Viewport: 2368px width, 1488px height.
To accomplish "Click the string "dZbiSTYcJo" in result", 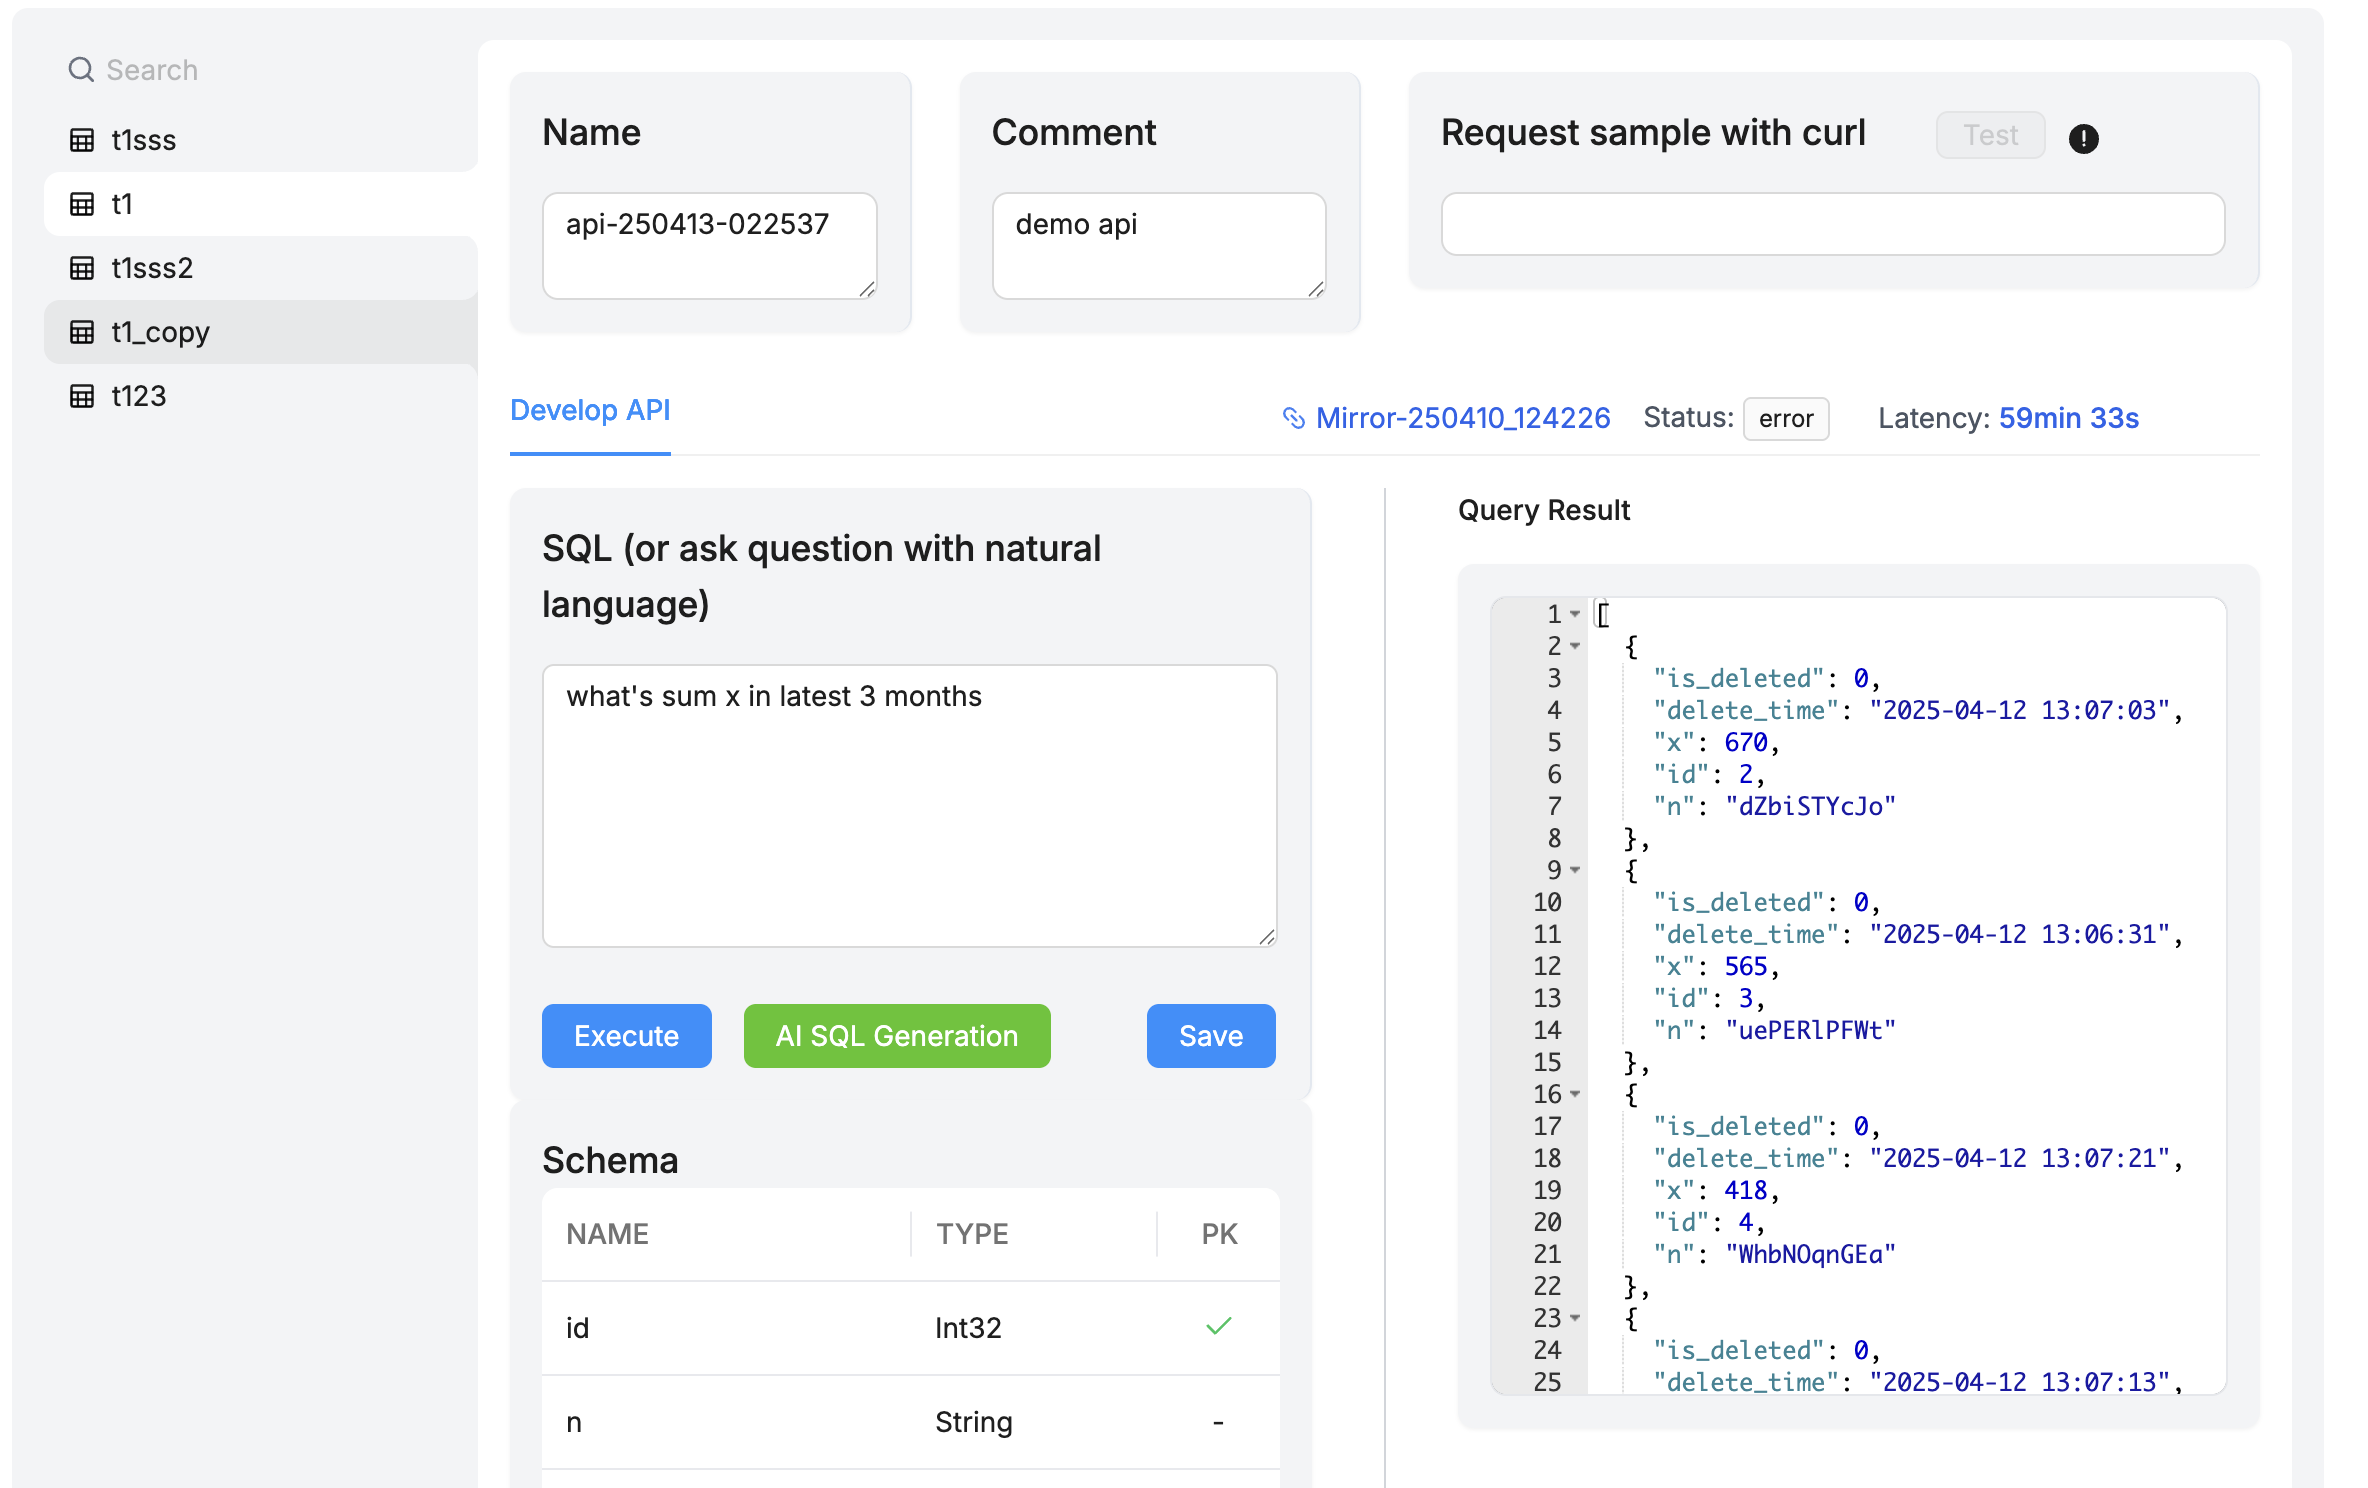I will [x=1810, y=806].
